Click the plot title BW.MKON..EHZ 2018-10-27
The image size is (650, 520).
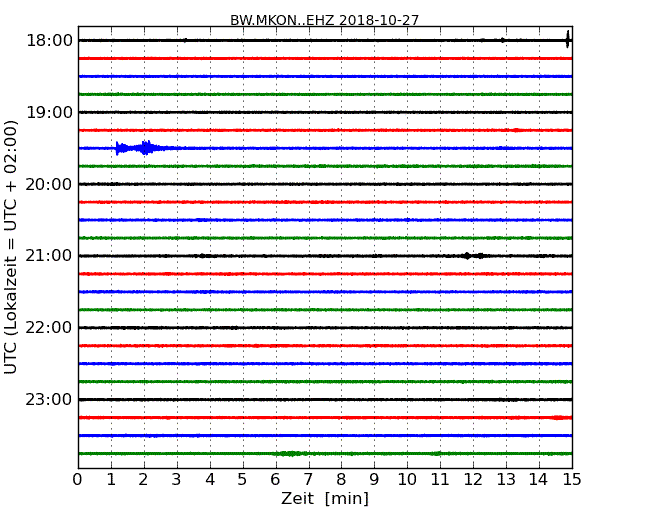coord(325,20)
